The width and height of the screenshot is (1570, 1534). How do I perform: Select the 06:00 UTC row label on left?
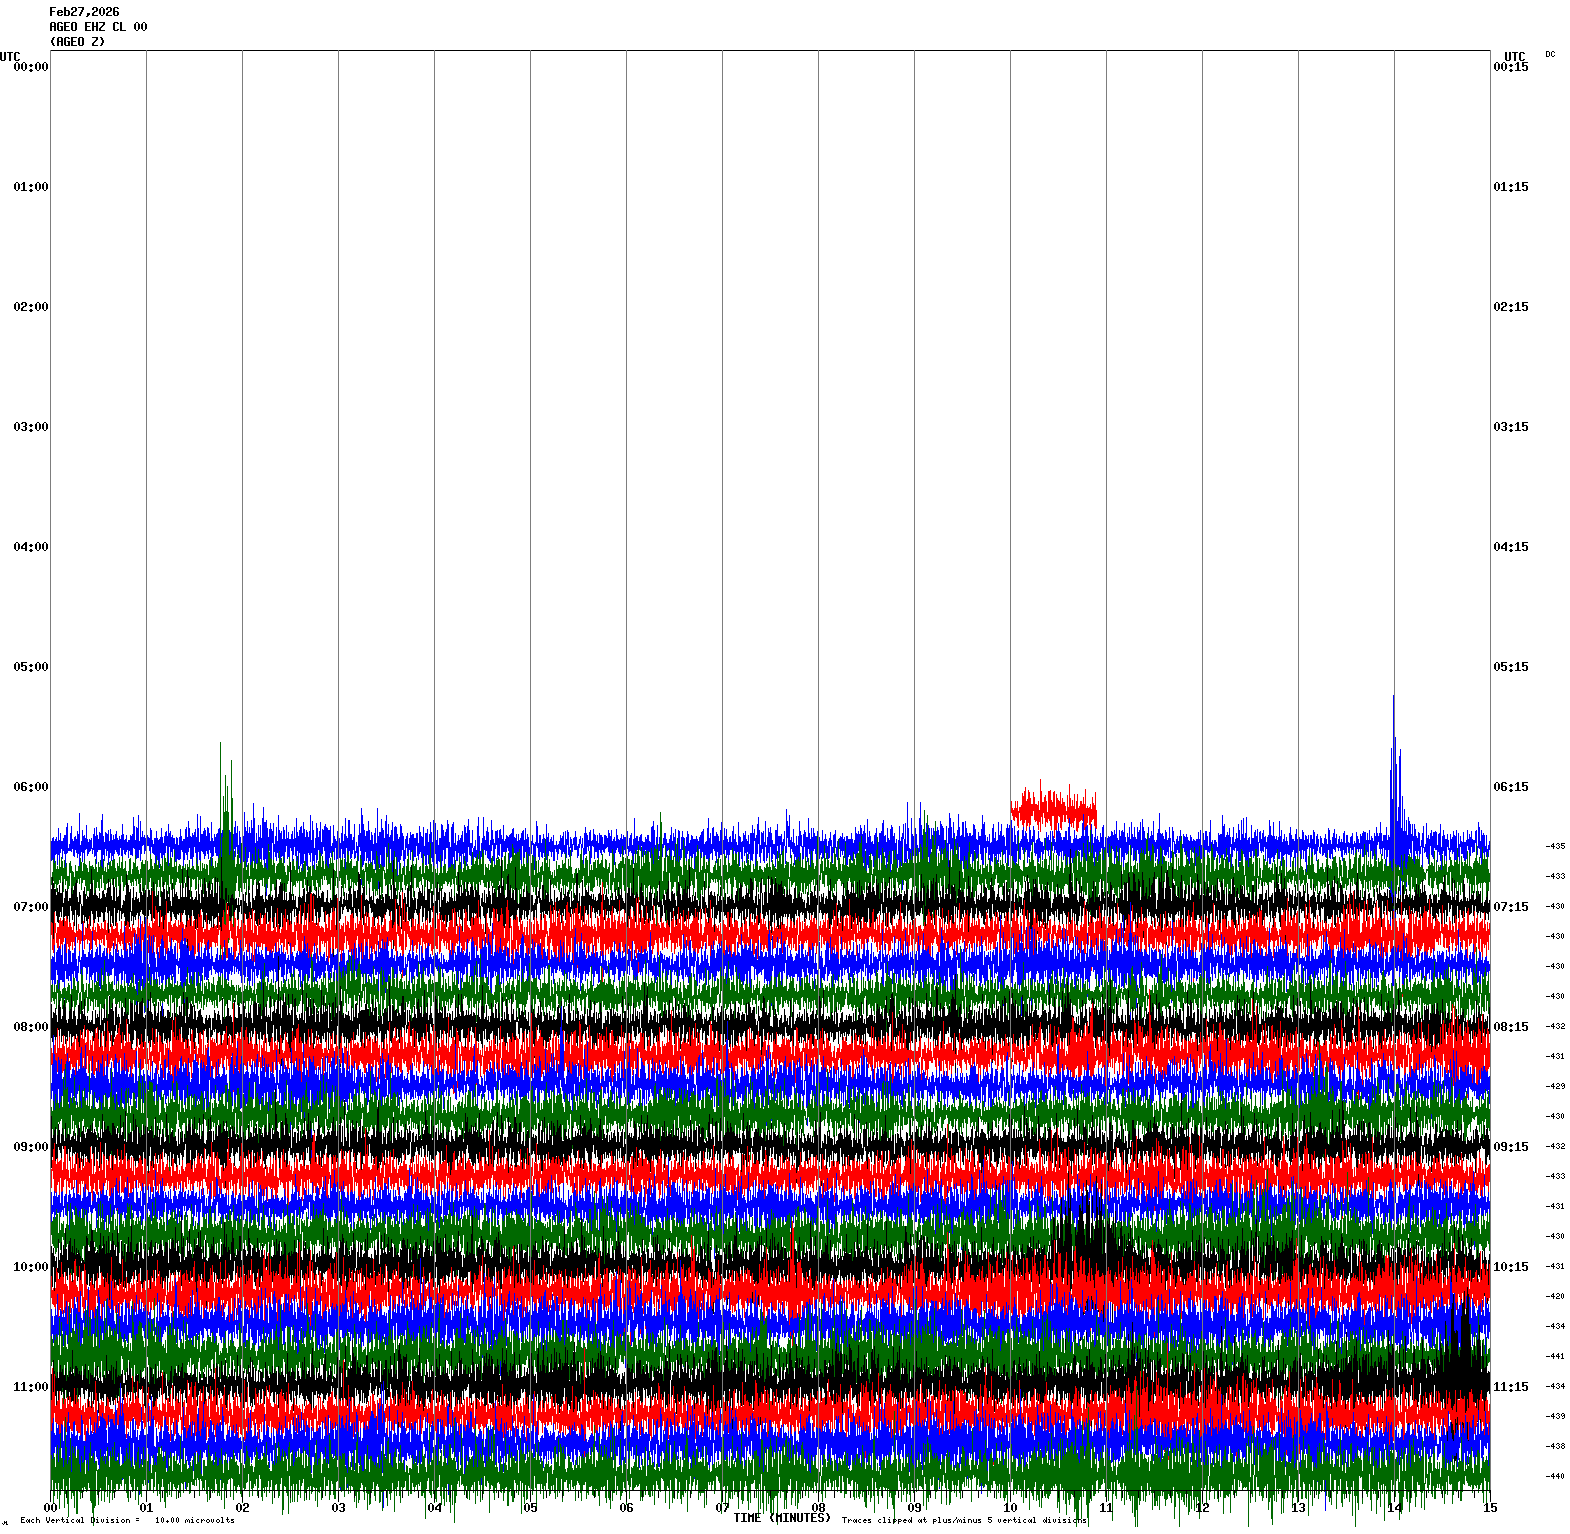click(30, 787)
